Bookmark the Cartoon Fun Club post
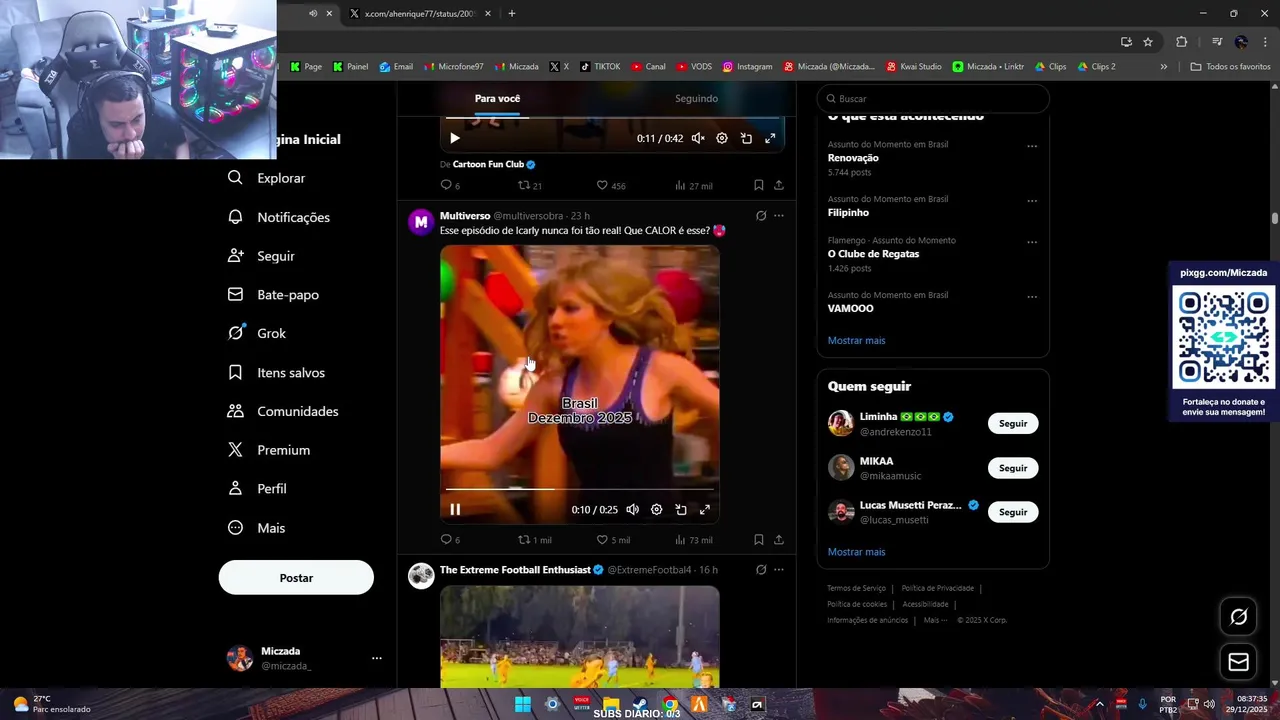This screenshot has width=1280, height=720. pos(759,185)
